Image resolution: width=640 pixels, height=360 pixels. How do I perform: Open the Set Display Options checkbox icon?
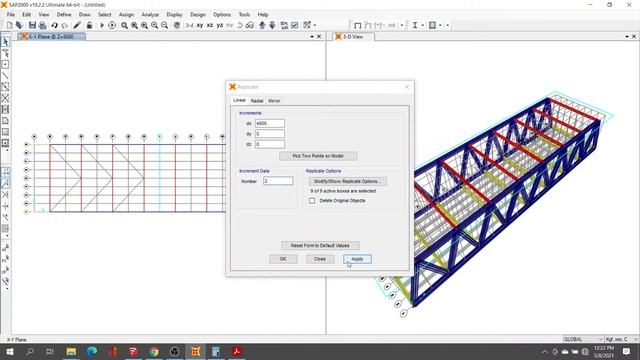[295, 25]
